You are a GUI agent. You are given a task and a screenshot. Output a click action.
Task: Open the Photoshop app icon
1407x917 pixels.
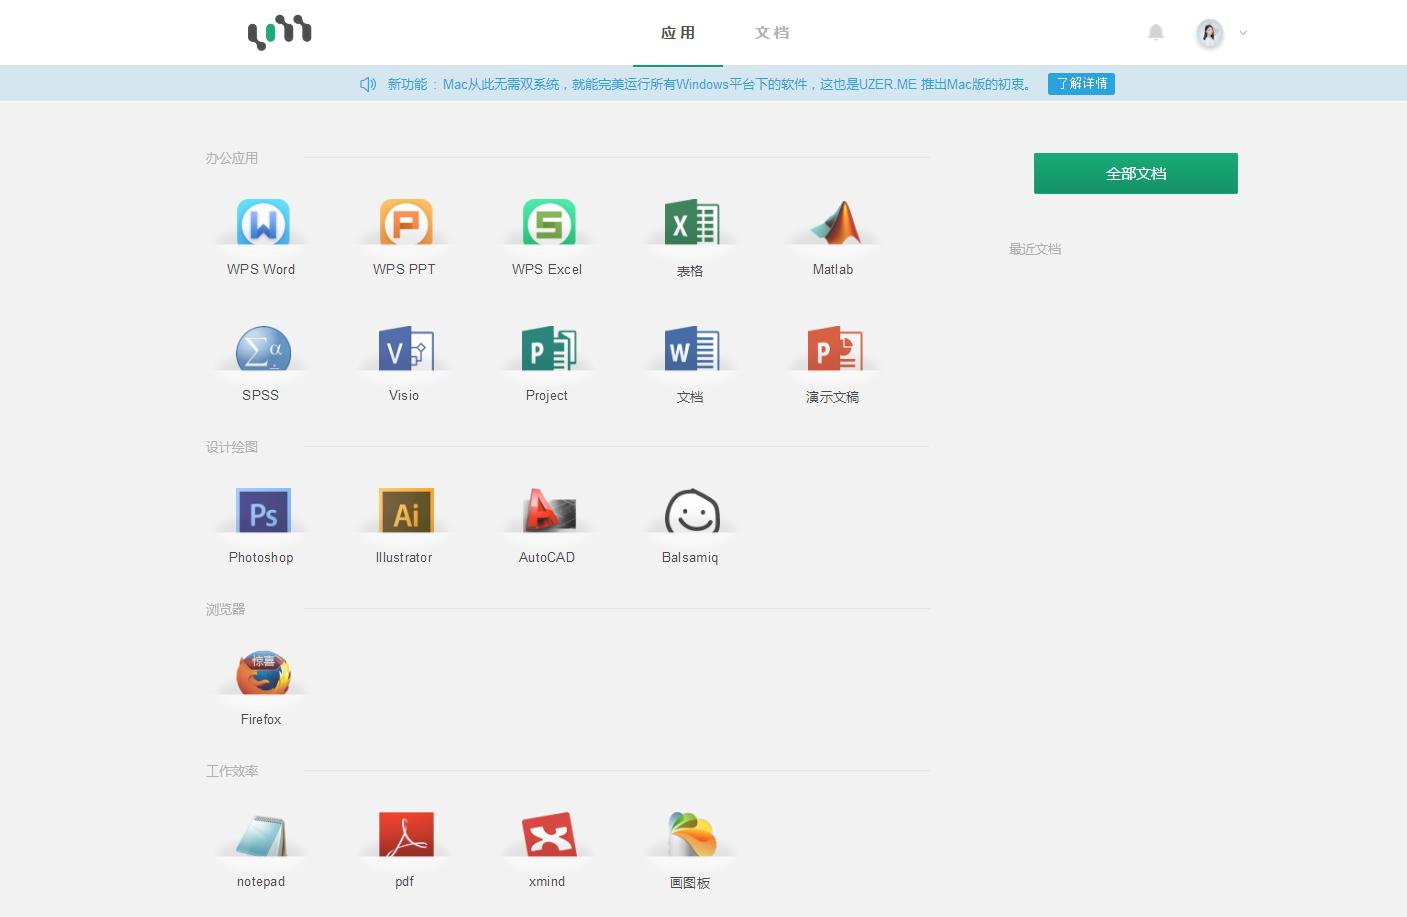pos(262,511)
